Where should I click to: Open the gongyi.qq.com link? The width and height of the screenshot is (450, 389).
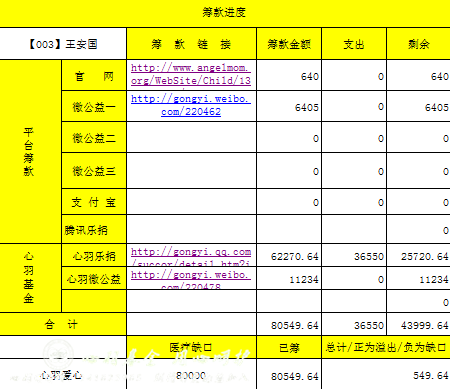point(191,257)
